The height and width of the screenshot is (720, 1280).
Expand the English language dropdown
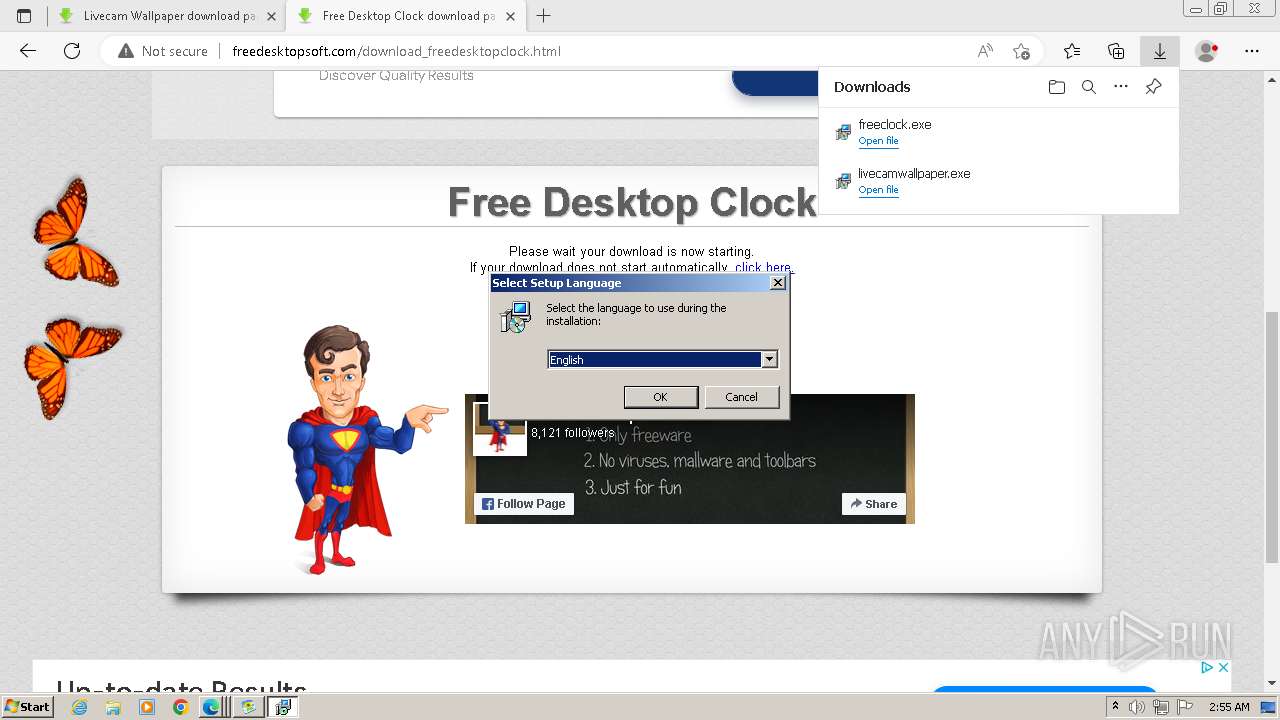[x=769, y=360]
